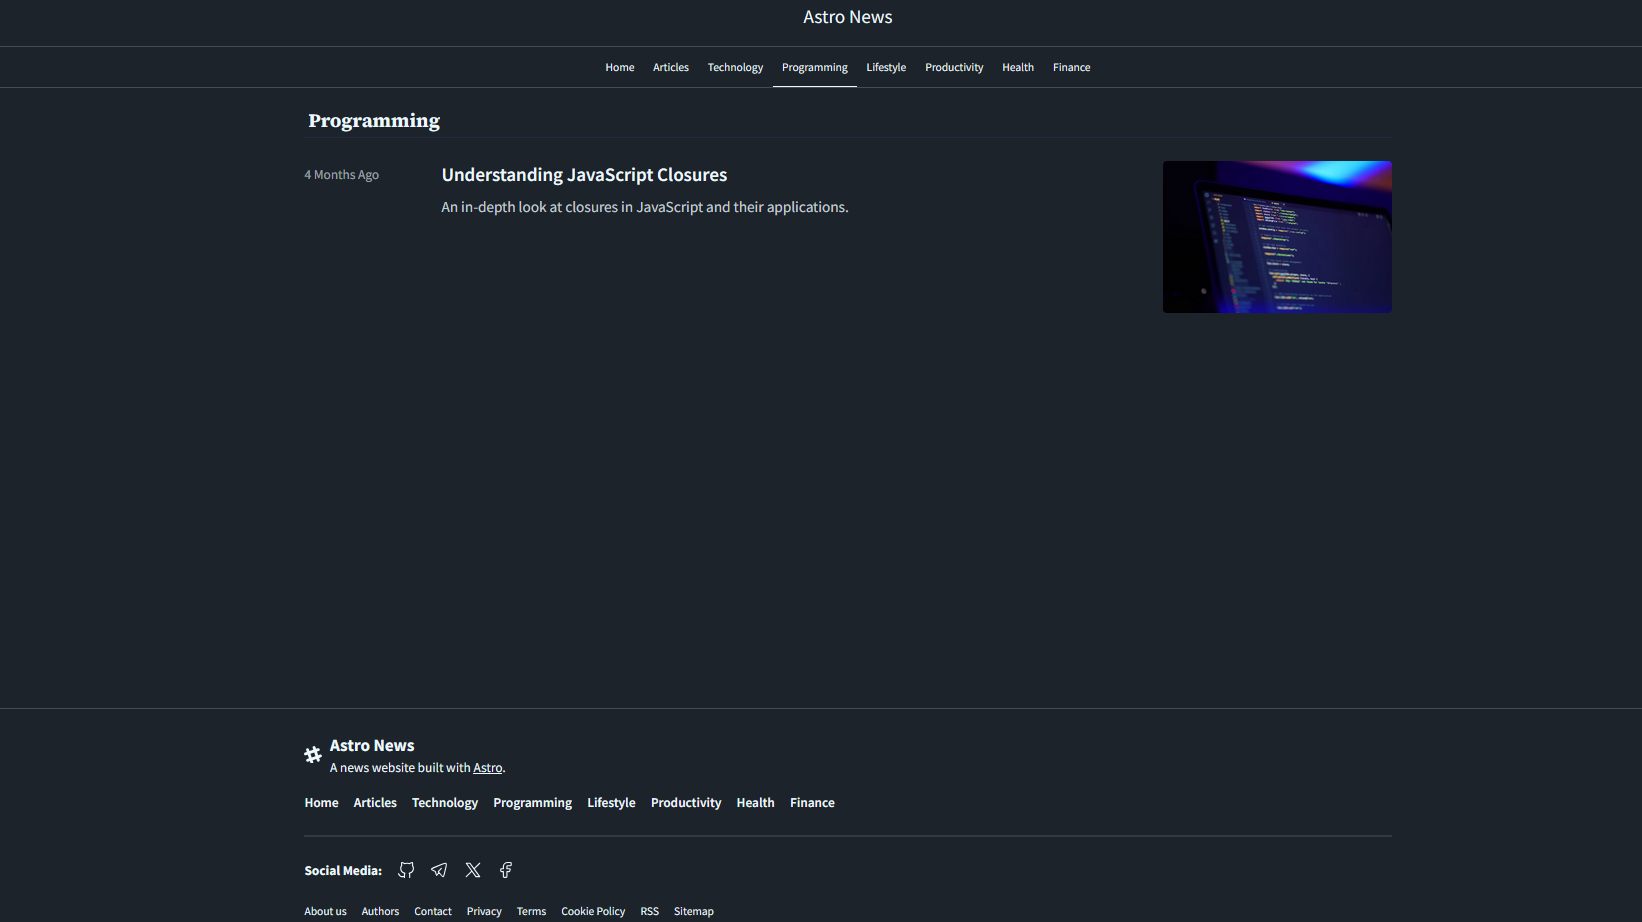Go to Home in top navigation
This screenshot has height=922, width=1642.
[x=619, y=68]
